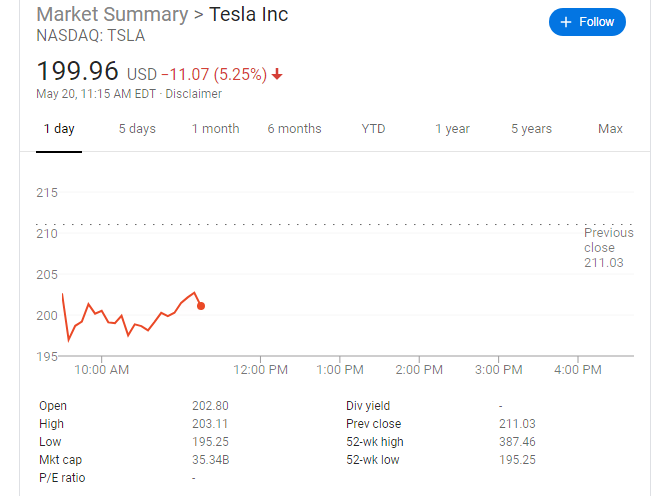The image size is (658, 496).
Task: Click the Tesla Inc title
Action: (x=249, y=15)
